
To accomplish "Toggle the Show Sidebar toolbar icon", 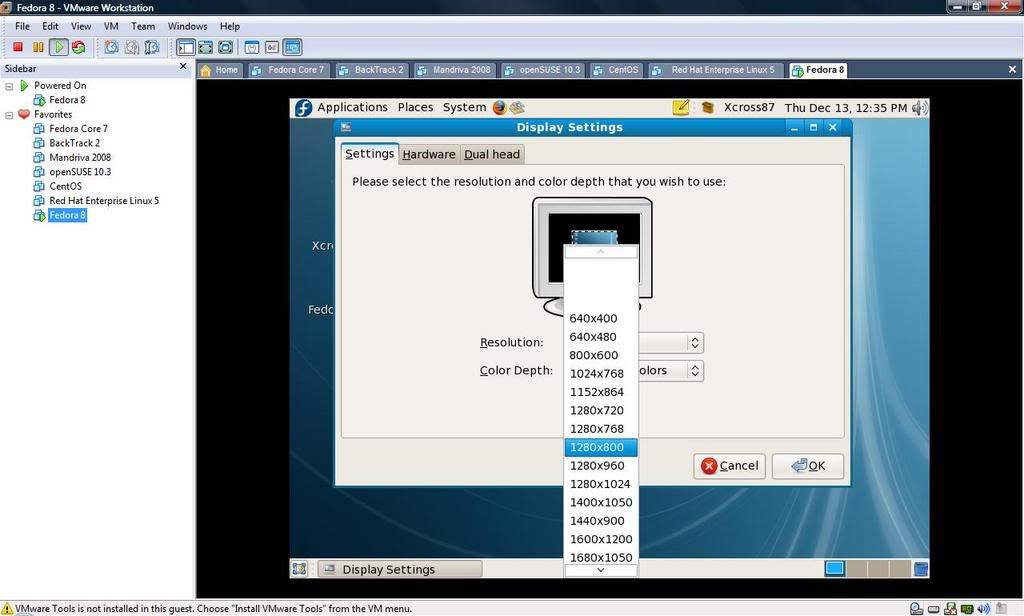I will tap(185, 47).
